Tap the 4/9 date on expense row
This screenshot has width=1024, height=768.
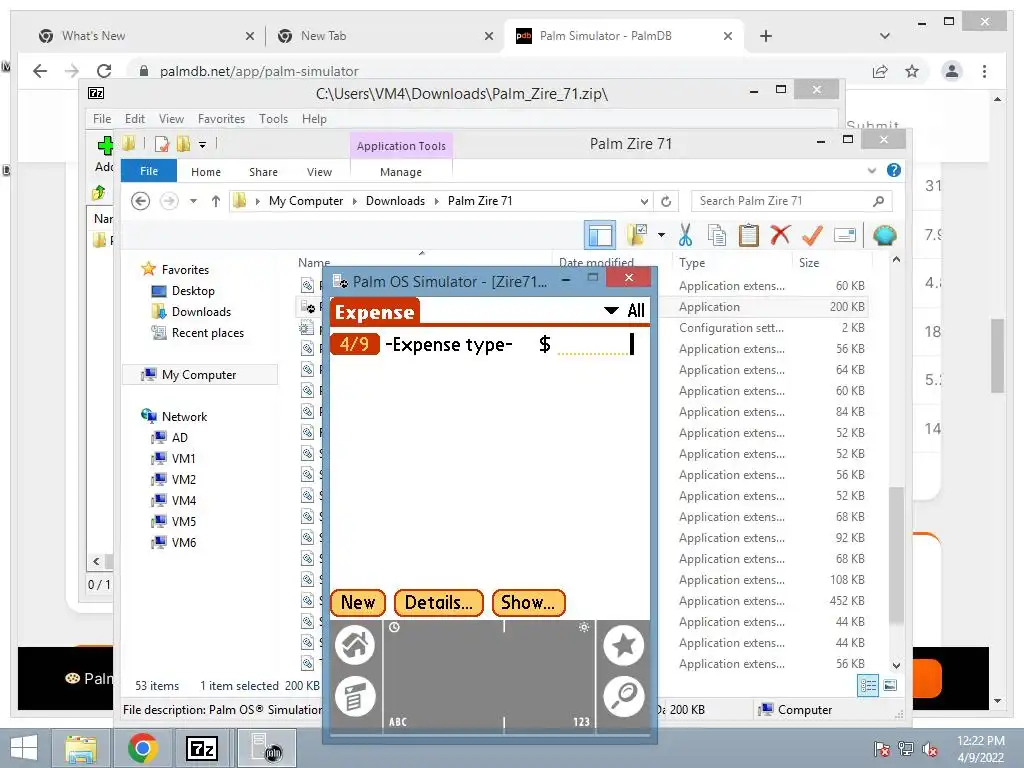[x=354, y=344]
